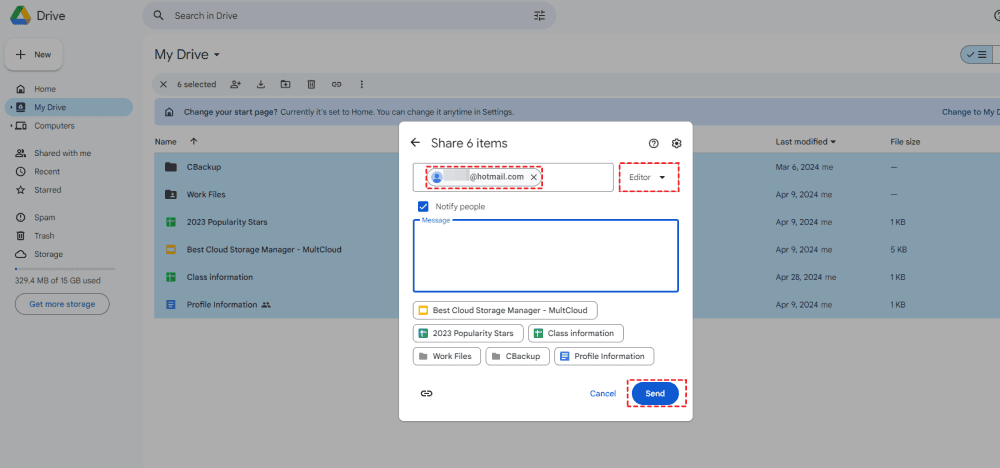Click Cancel in share dialog
The height and width of the screenshot is (468, 1000).
(x=603, y=393)
